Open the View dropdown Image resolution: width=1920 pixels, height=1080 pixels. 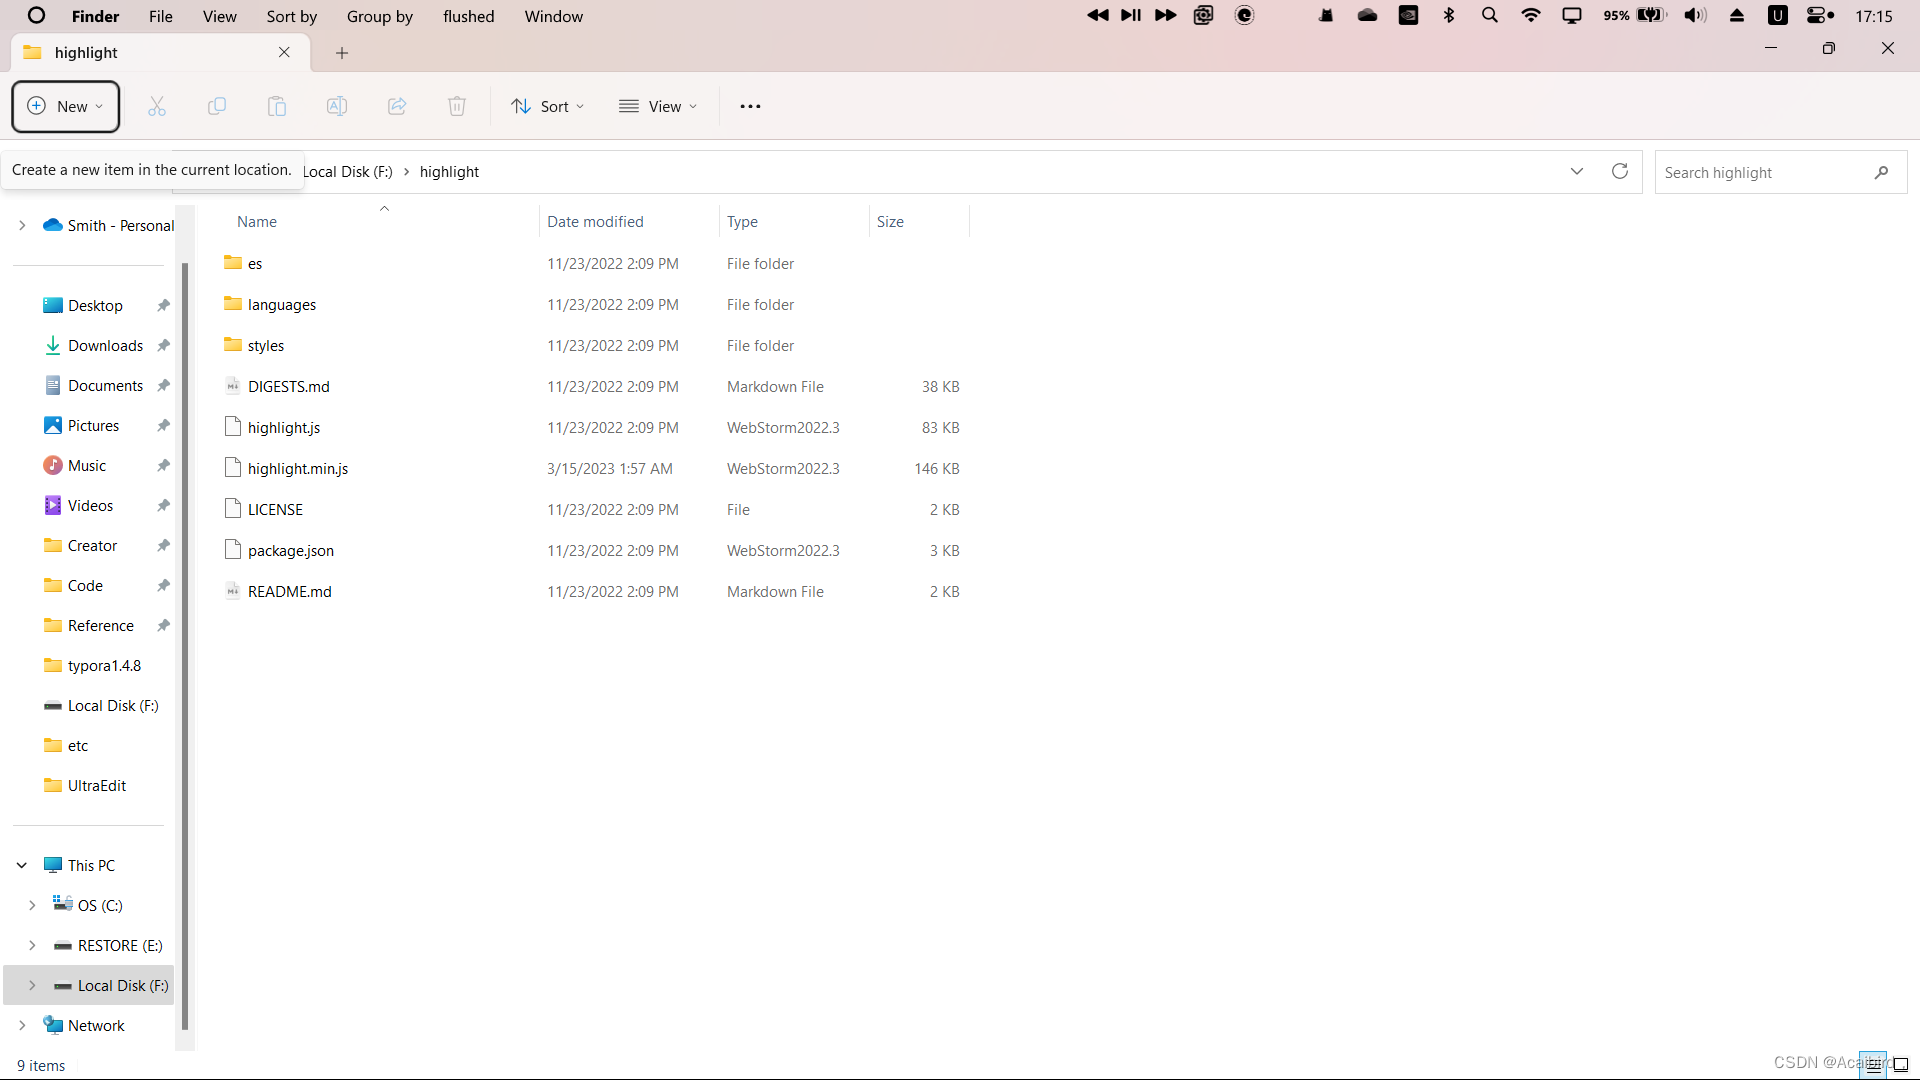pyautogui.click(x=658, y=106)
